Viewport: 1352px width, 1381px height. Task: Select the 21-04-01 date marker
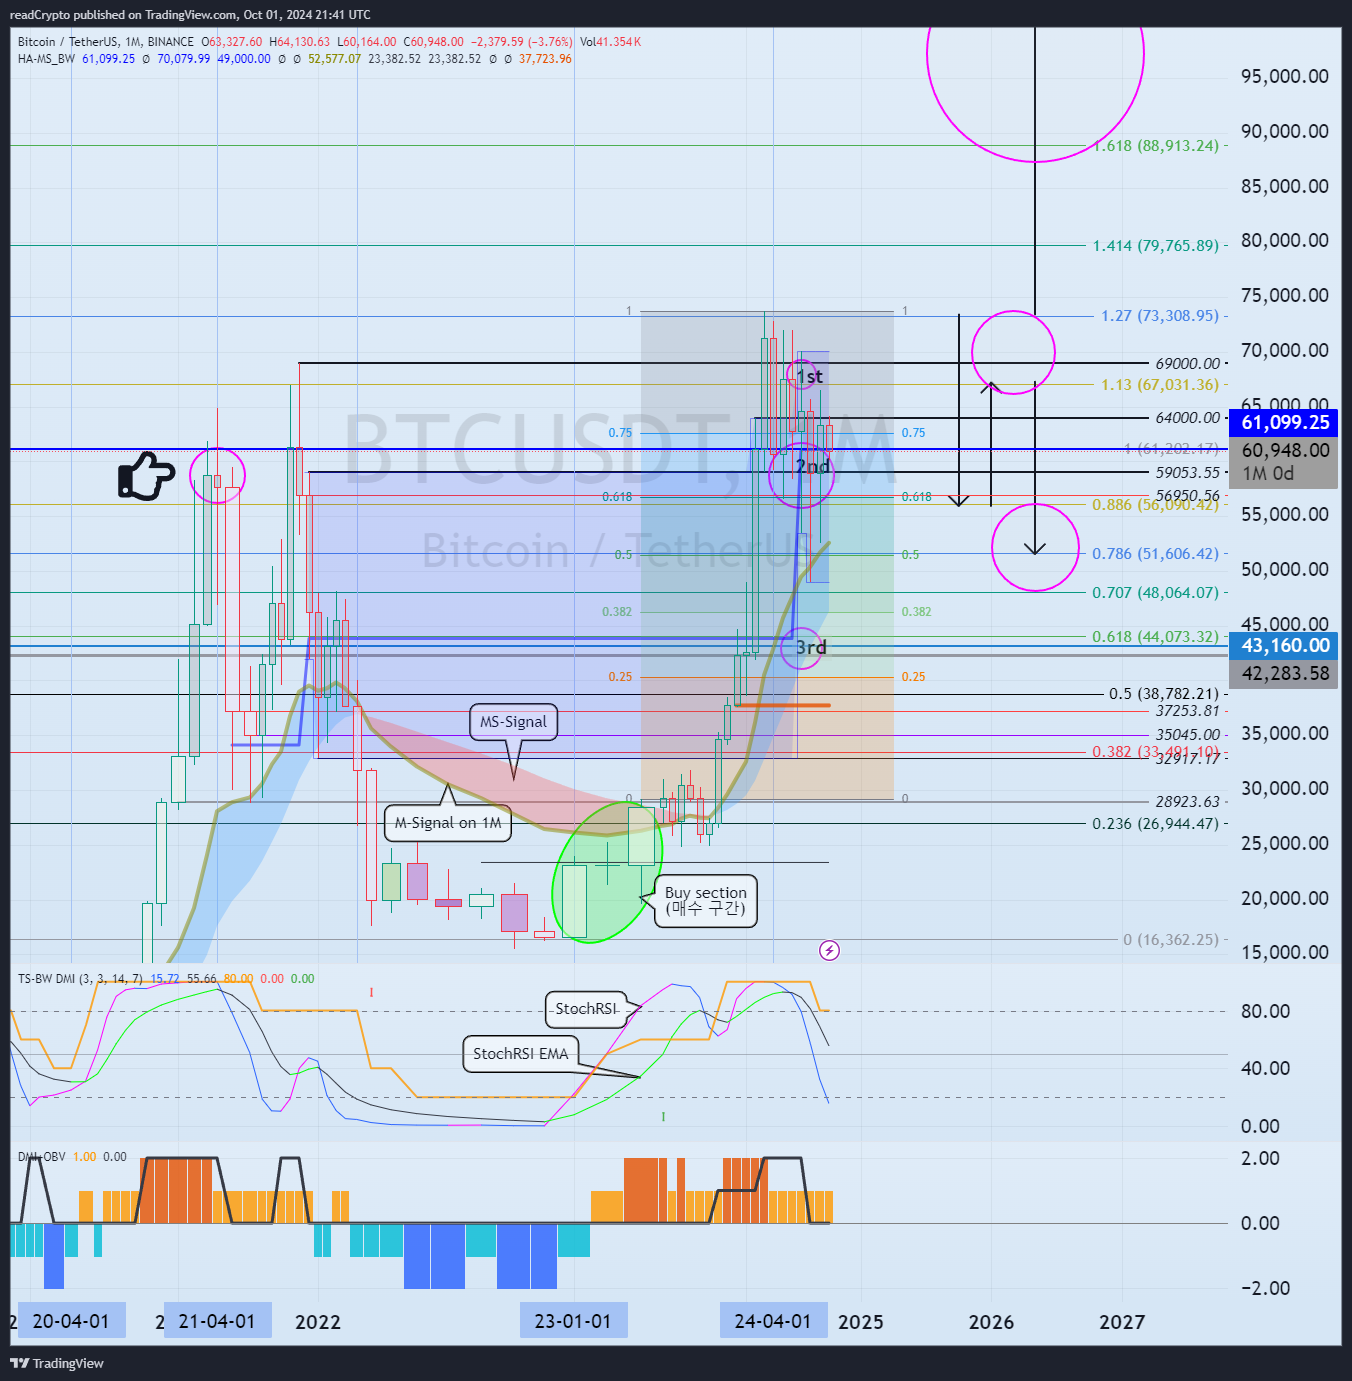point(216,1321)
